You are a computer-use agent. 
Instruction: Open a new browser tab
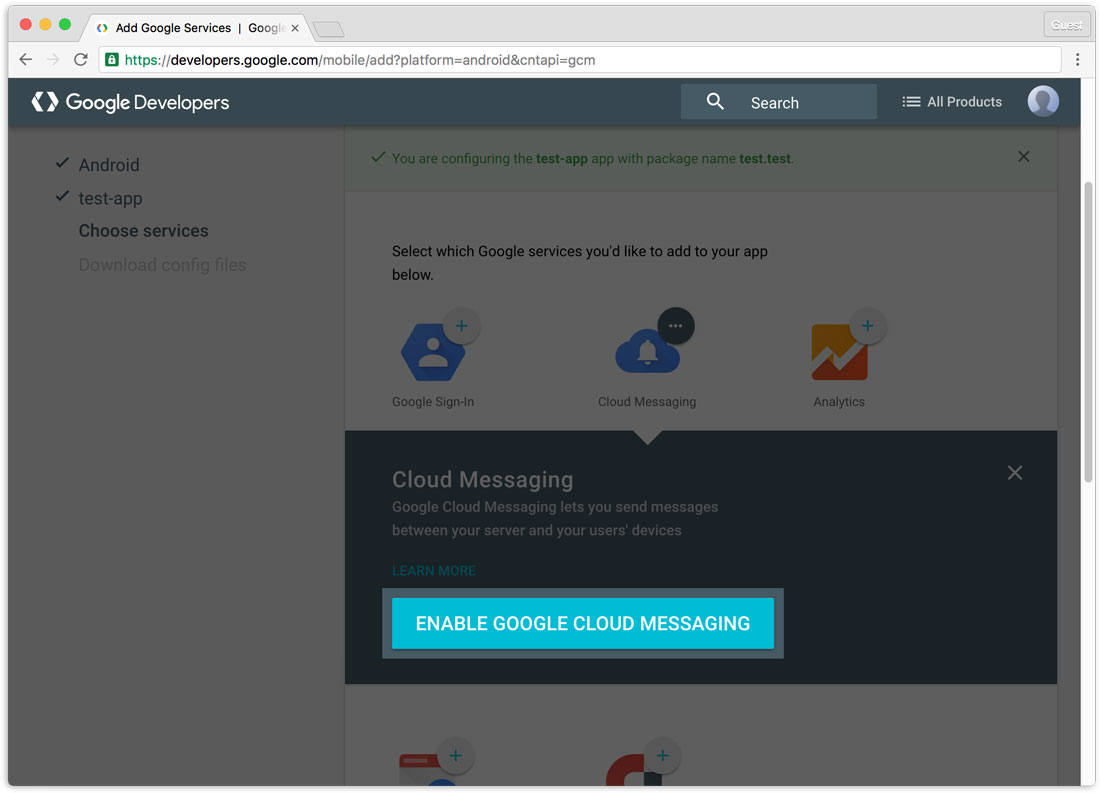pyautogui.click(x=328, y=29)
